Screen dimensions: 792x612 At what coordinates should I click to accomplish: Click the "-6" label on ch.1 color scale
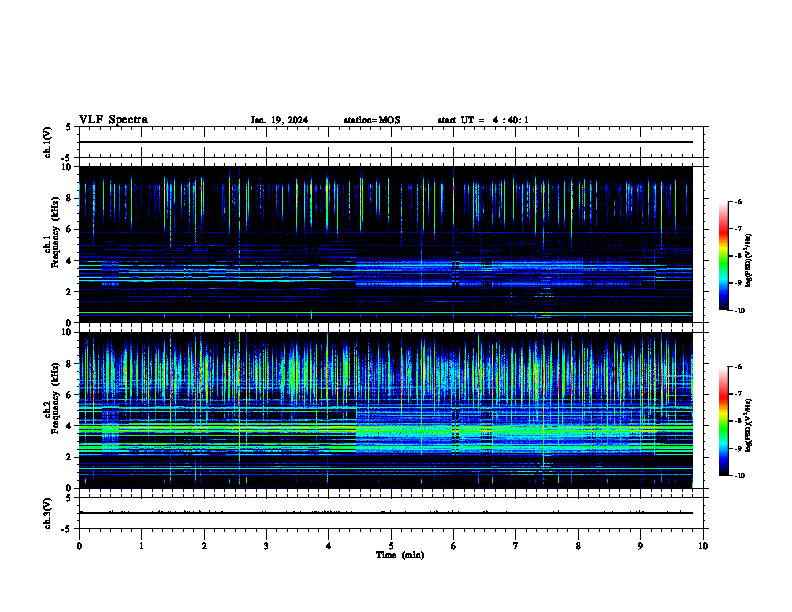(738, 202)
